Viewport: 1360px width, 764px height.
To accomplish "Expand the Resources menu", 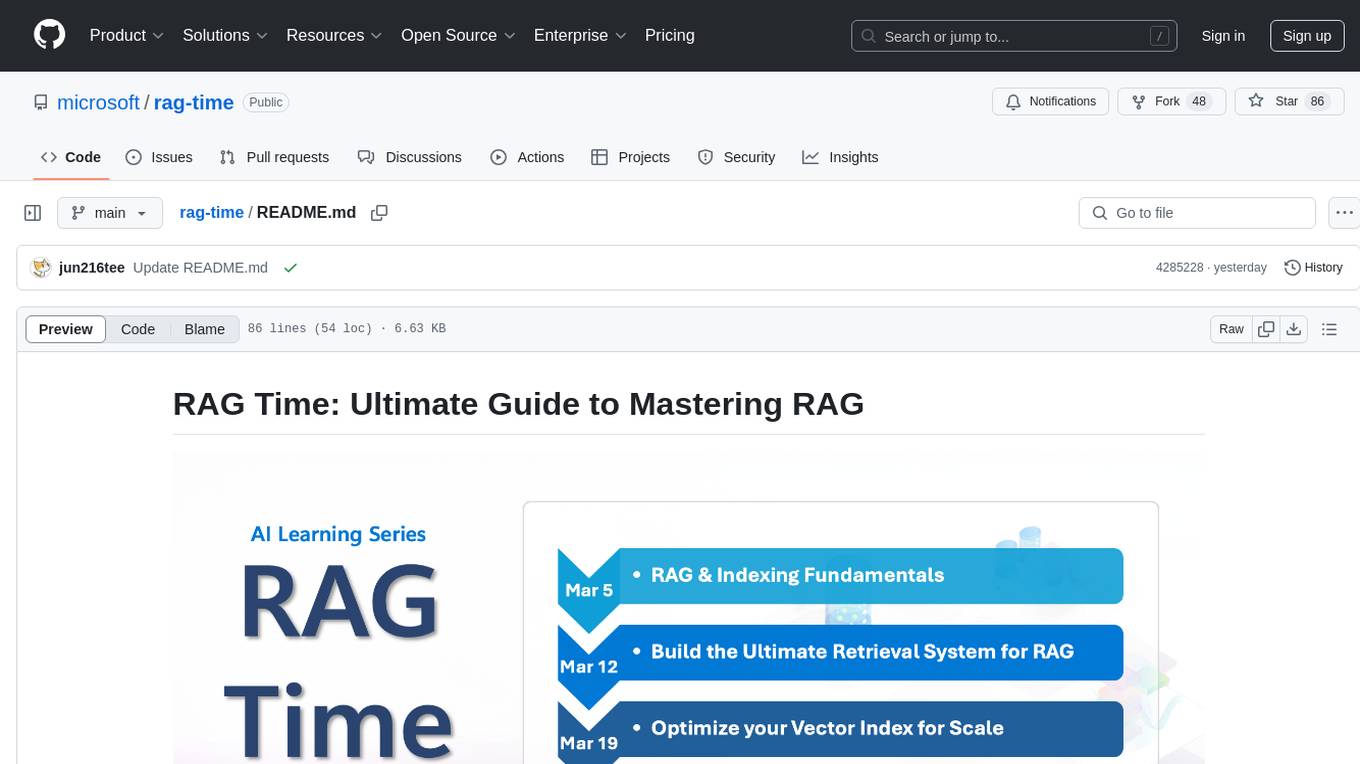I will click(334, 35).
